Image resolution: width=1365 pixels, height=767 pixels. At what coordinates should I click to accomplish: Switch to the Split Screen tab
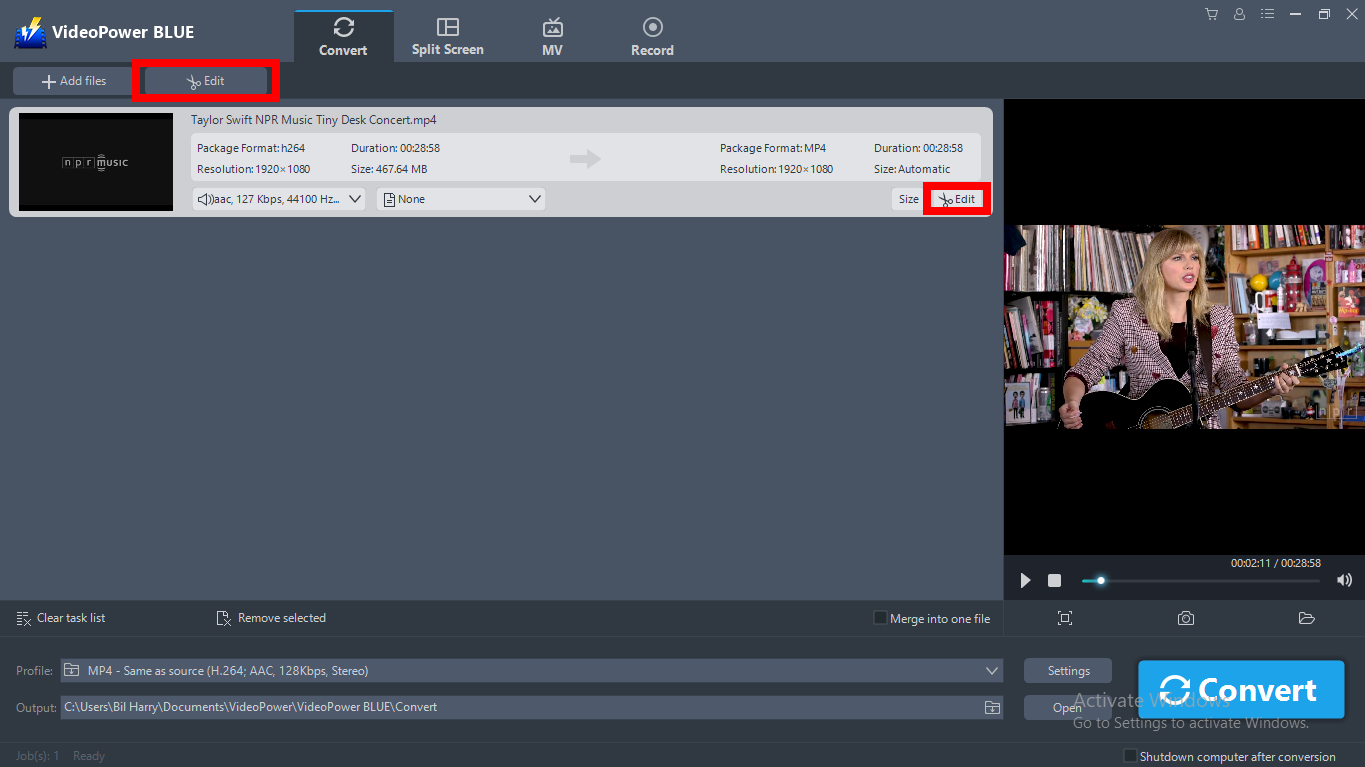(447, 33)
